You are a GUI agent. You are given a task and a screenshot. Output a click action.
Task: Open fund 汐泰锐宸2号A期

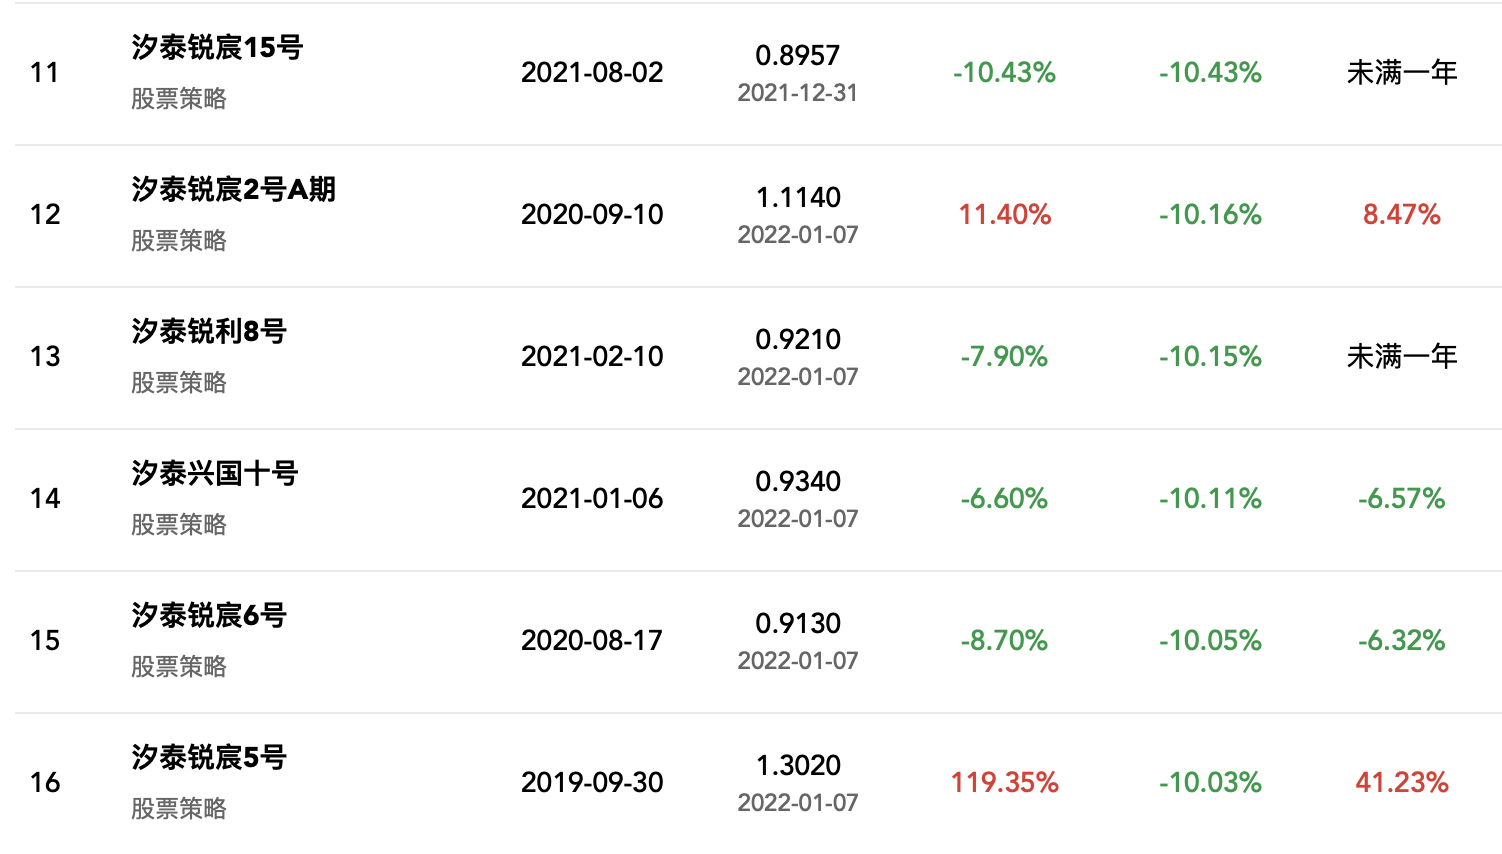(233, 189)
